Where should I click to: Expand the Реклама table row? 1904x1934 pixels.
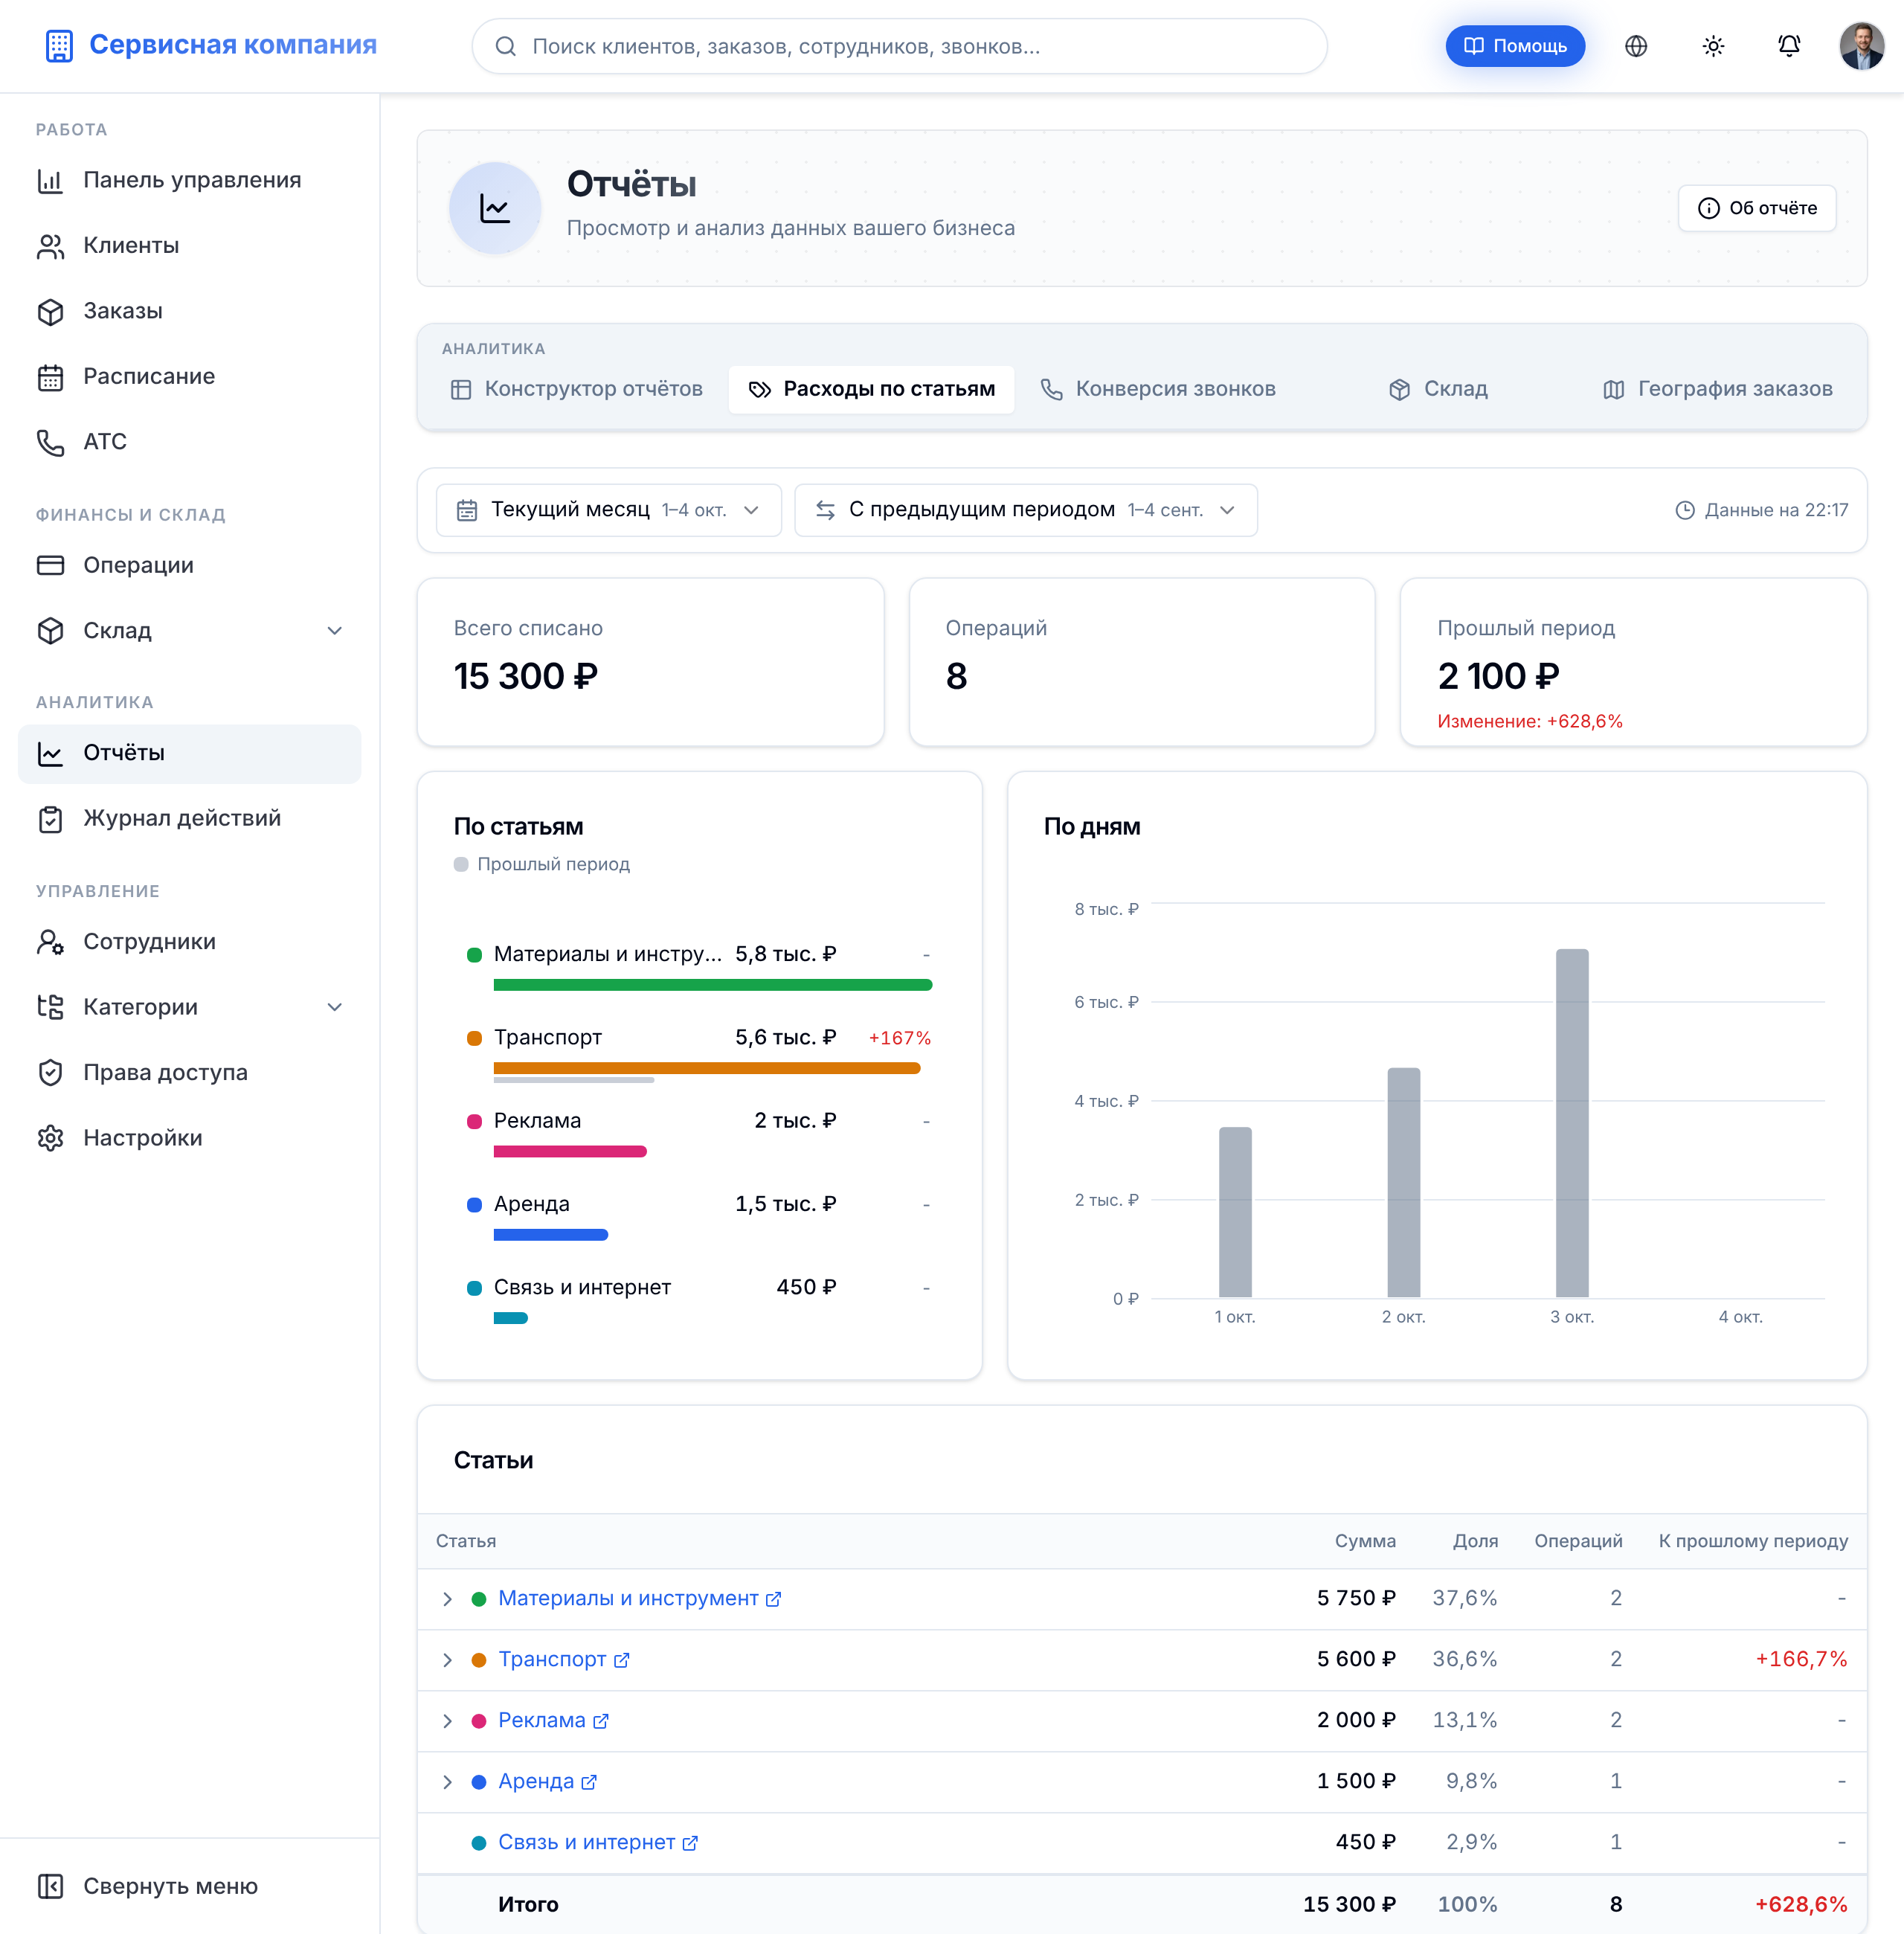(x=447, y=1721)
